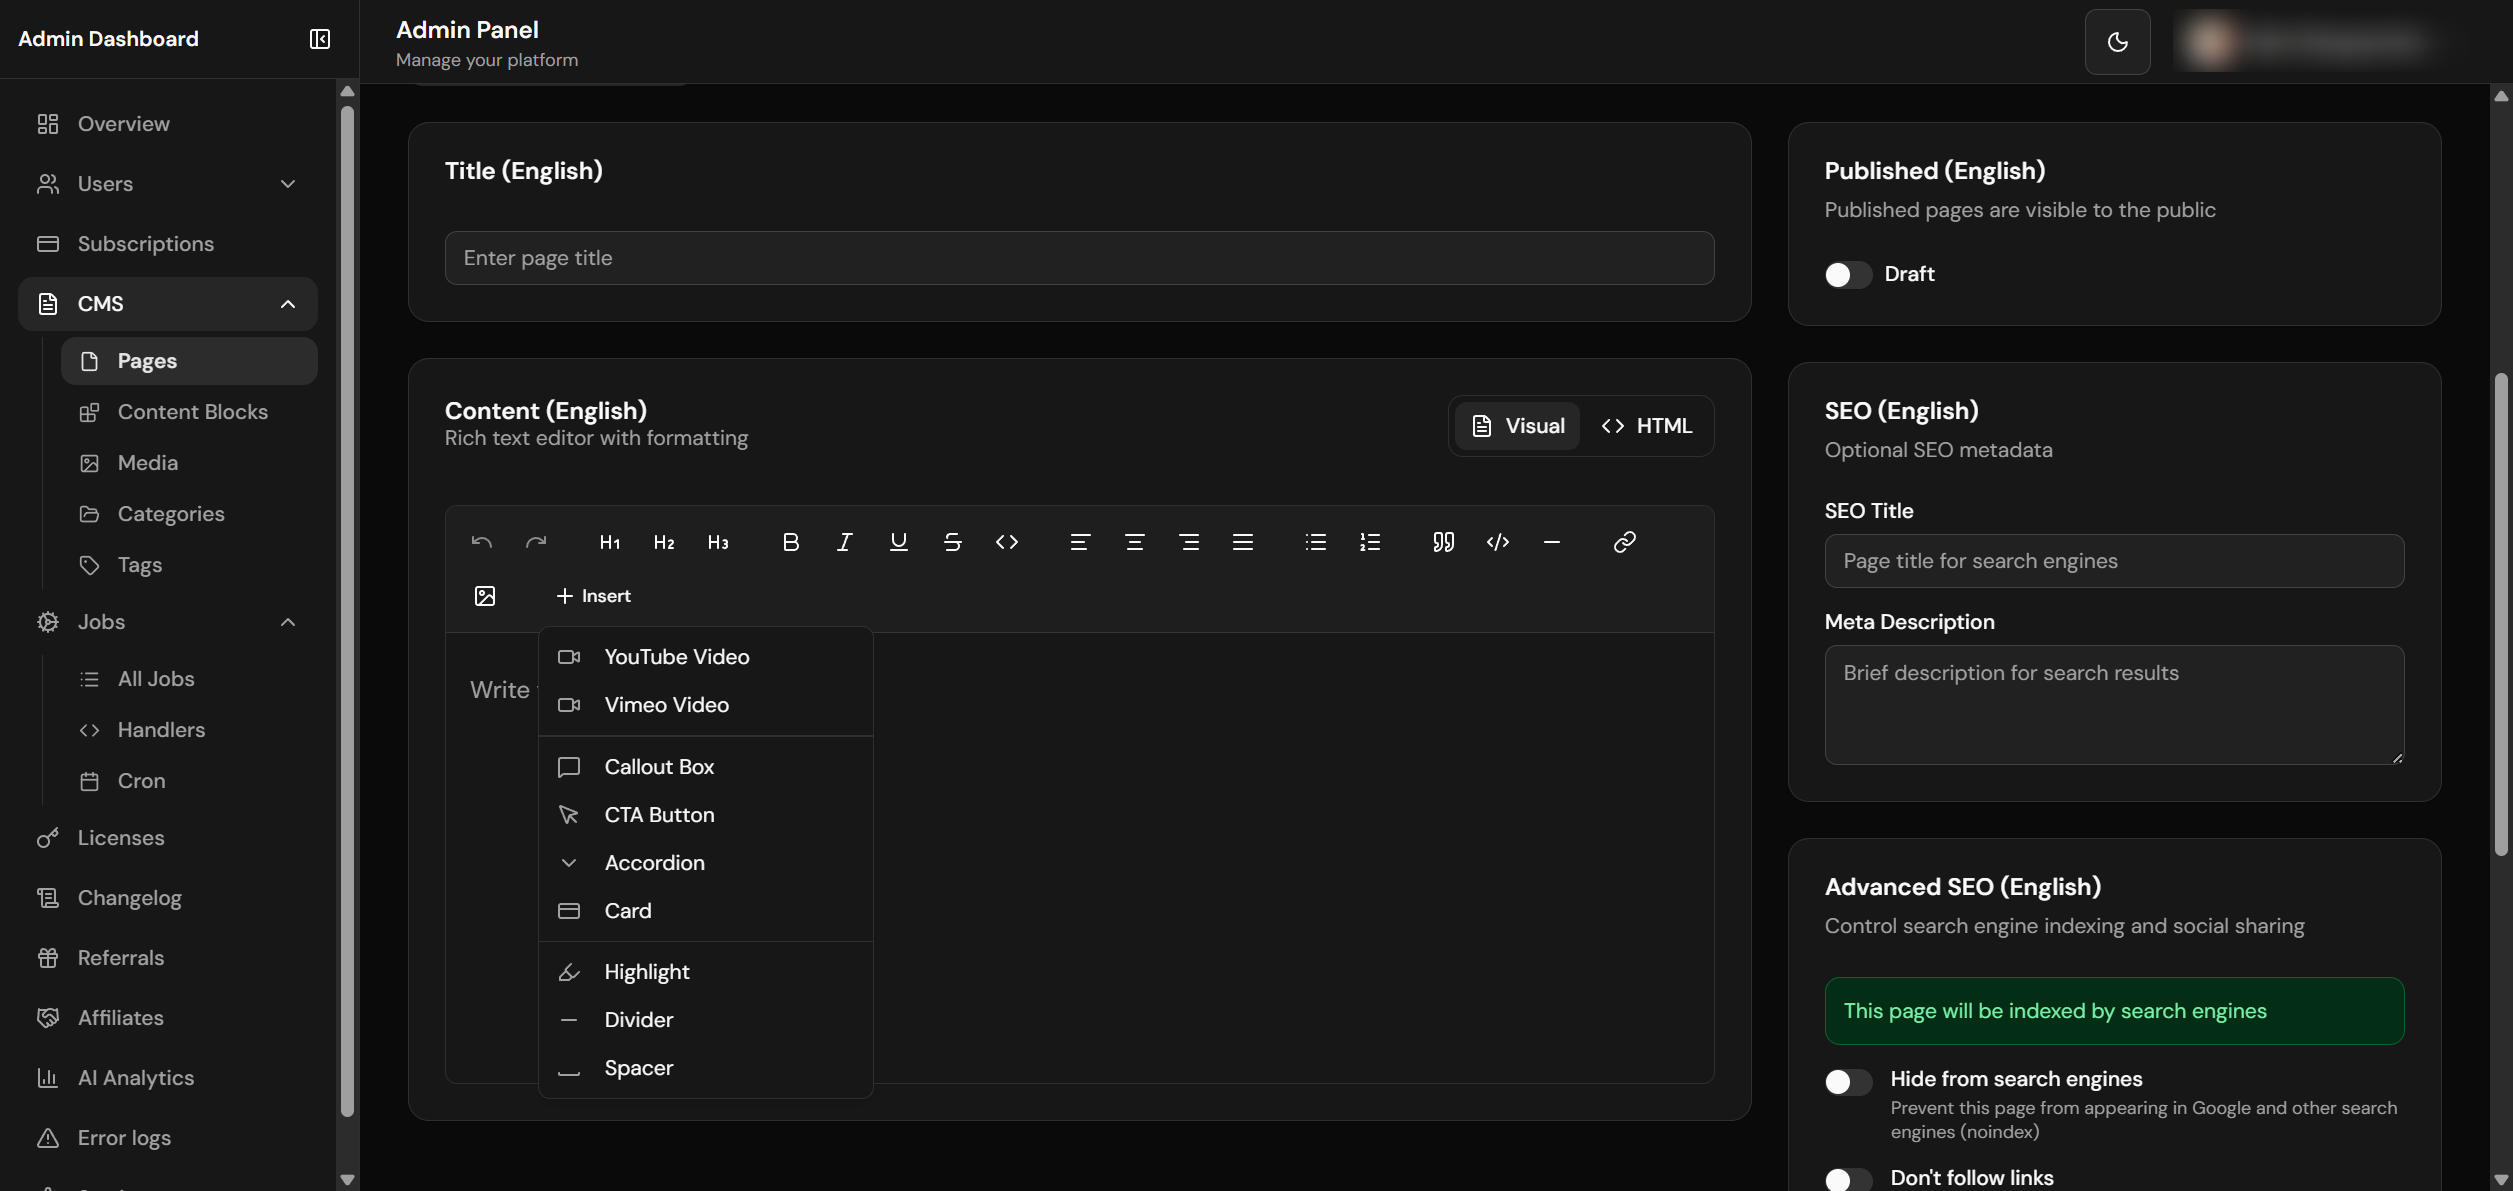This screenshot has width=2513, height=1191.
Task: Open the Insert dropdown menu
Action: [593, 596]
